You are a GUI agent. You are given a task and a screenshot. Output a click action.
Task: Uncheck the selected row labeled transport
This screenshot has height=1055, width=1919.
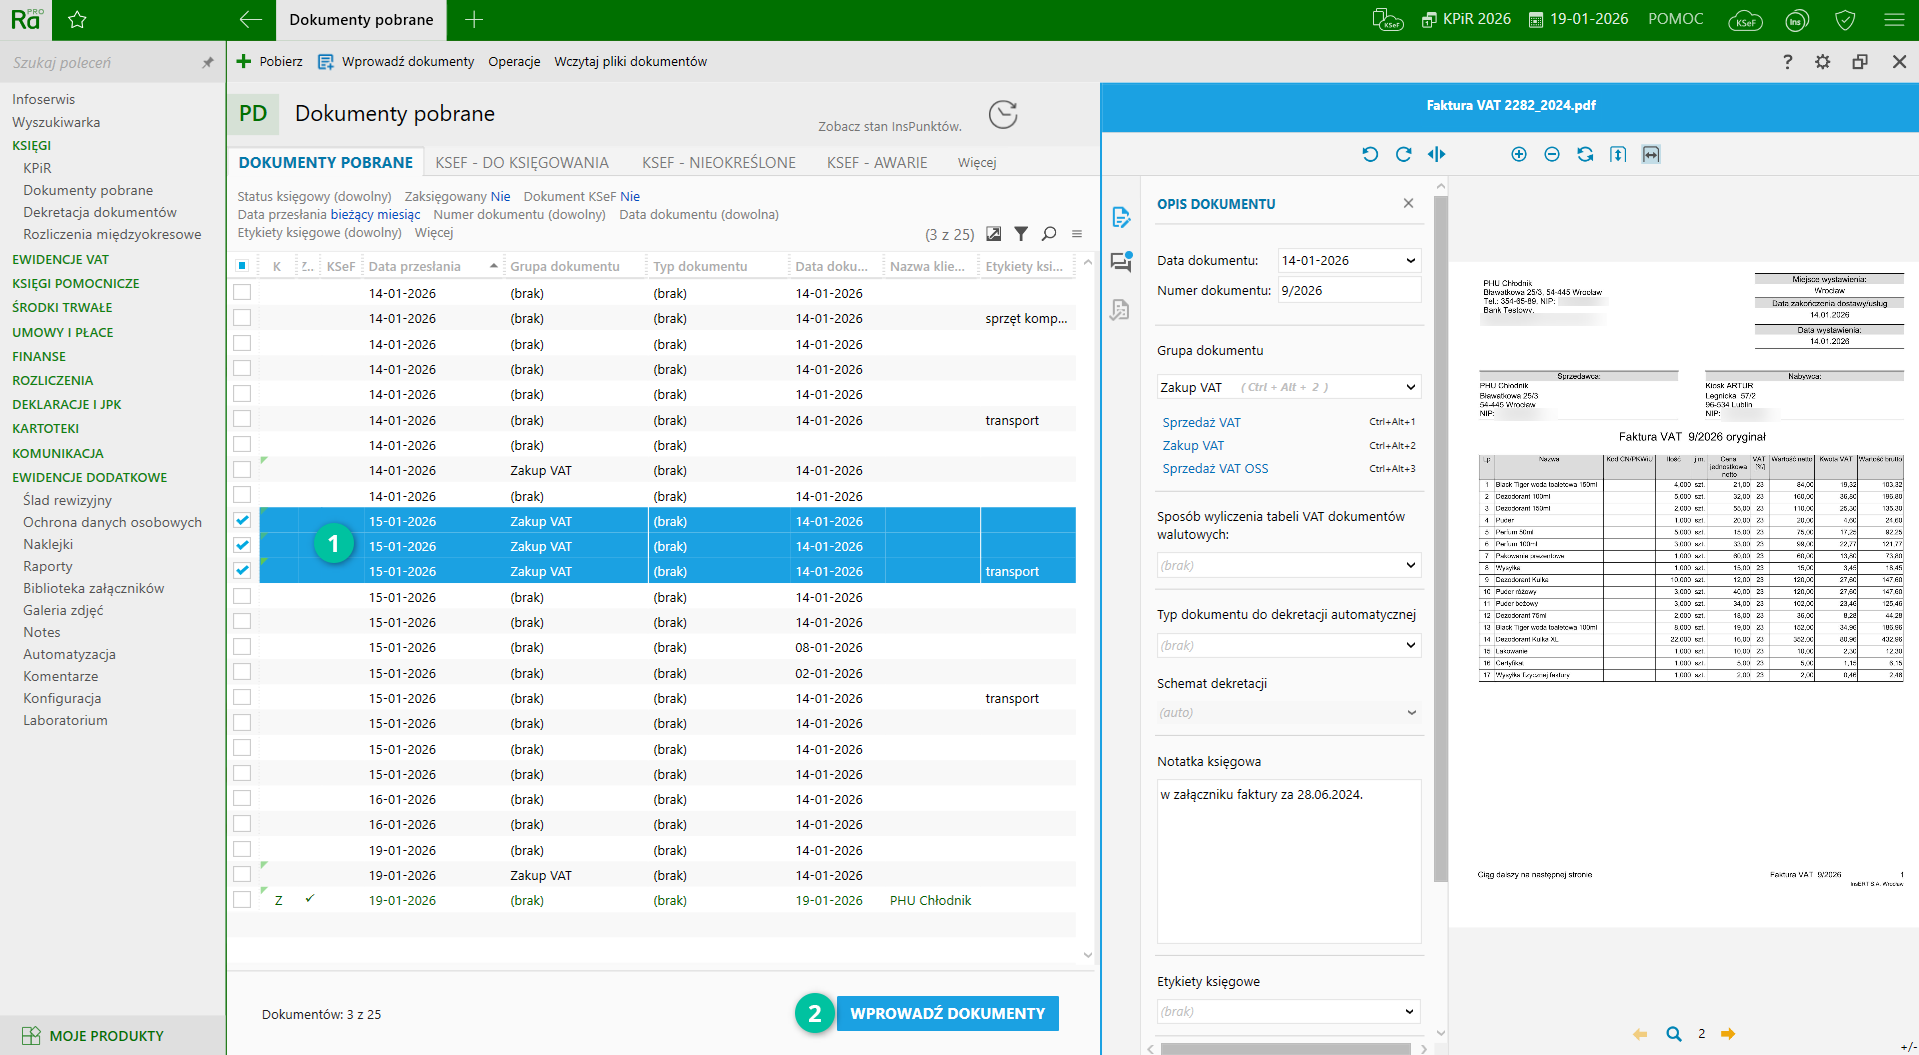pos(242,571)
